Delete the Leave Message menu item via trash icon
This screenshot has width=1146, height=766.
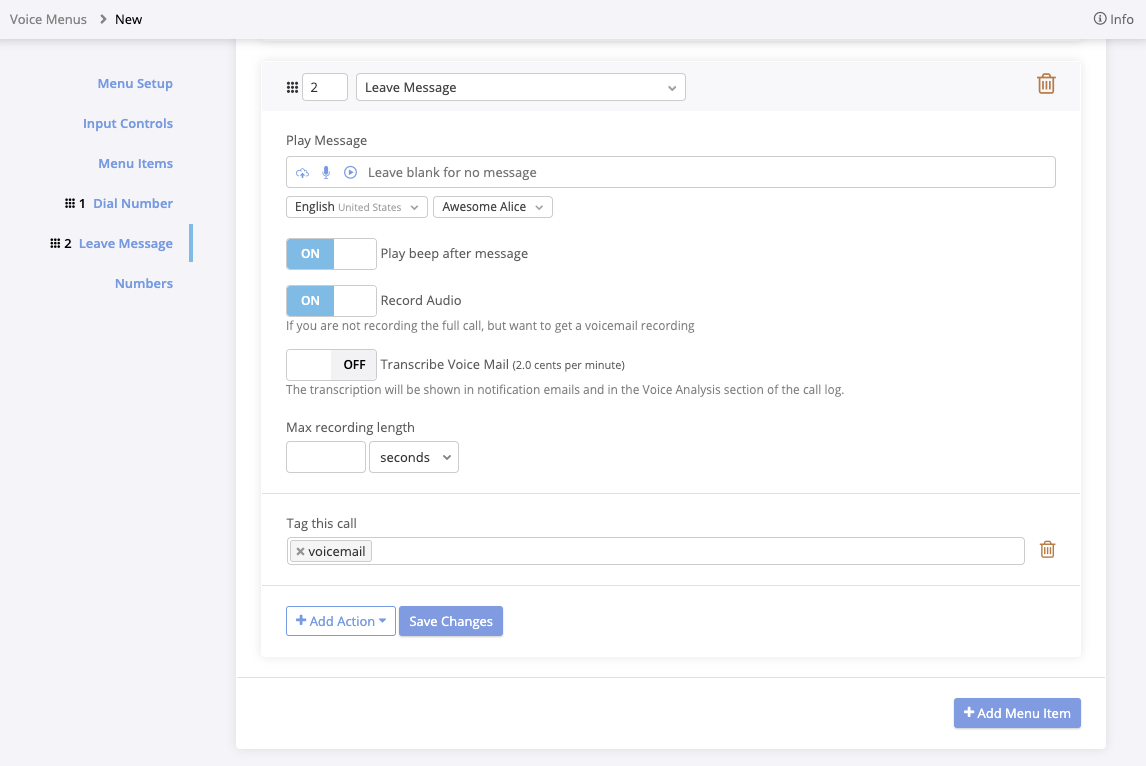pos(1046,84)
